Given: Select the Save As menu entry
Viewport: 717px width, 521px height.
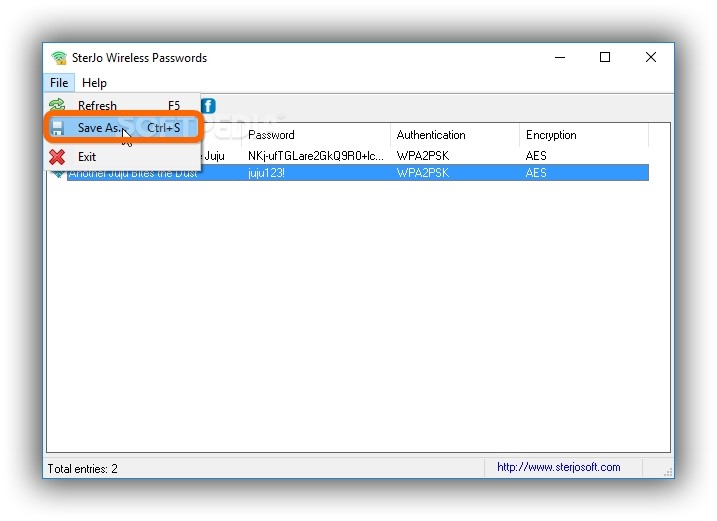Looking at the screenshot, I should pos(123,128).
